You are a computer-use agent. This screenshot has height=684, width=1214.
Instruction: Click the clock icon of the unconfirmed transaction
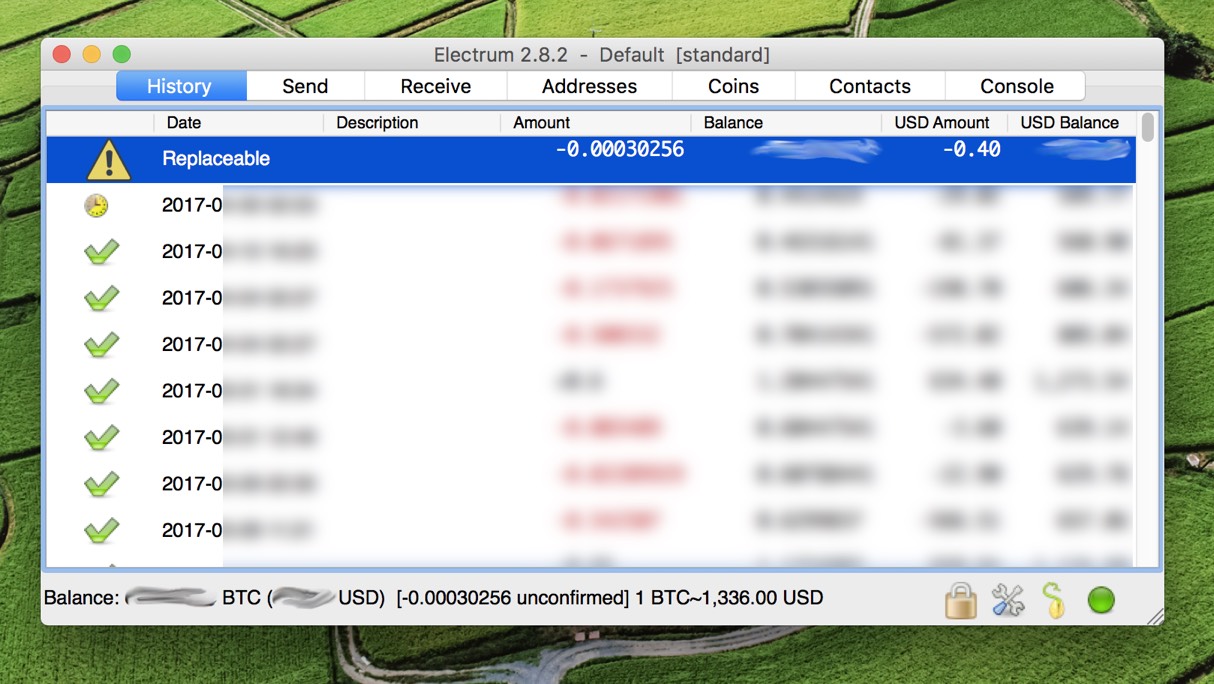click(96, 206)
